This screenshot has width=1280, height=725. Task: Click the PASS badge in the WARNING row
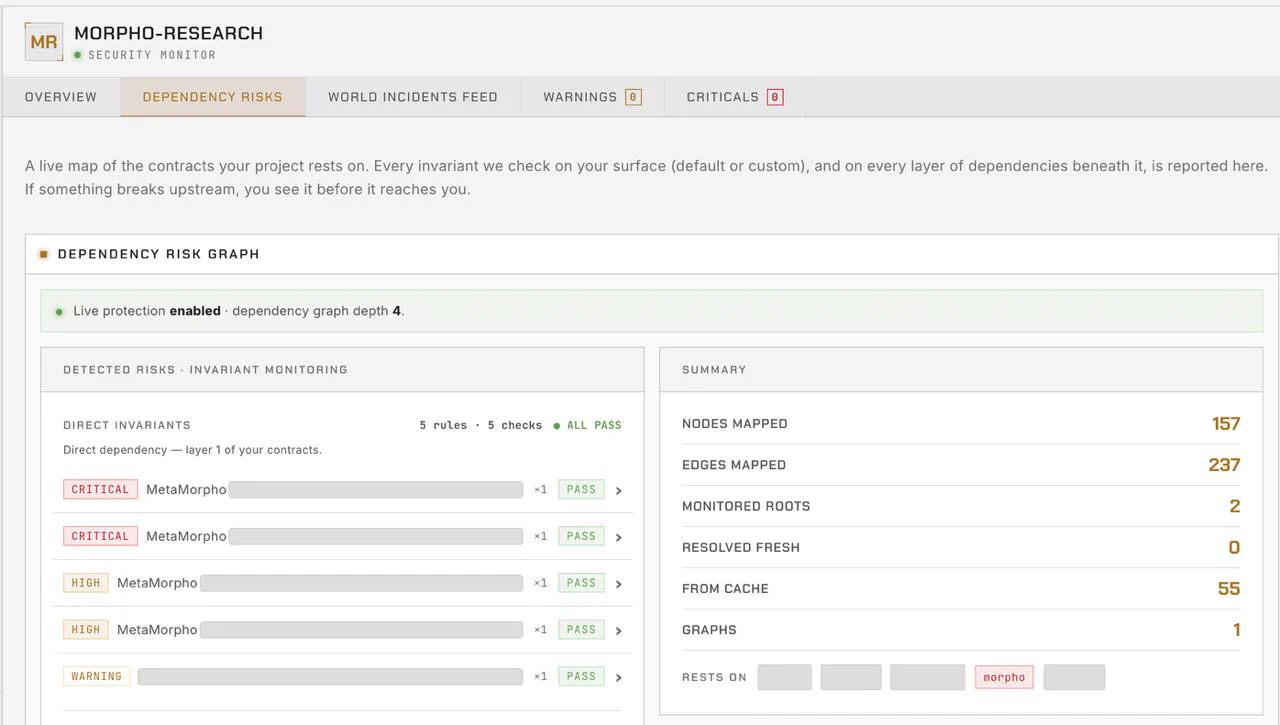click(581, 676)
